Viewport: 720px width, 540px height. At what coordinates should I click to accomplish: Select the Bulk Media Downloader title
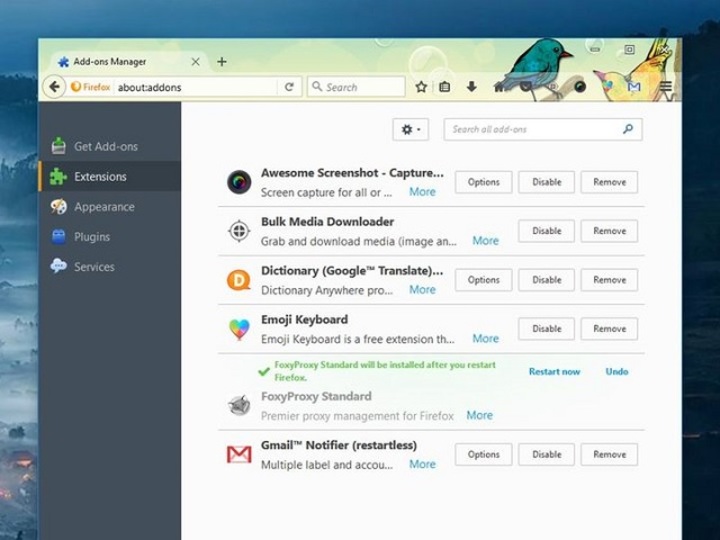[x=327, y=222]
